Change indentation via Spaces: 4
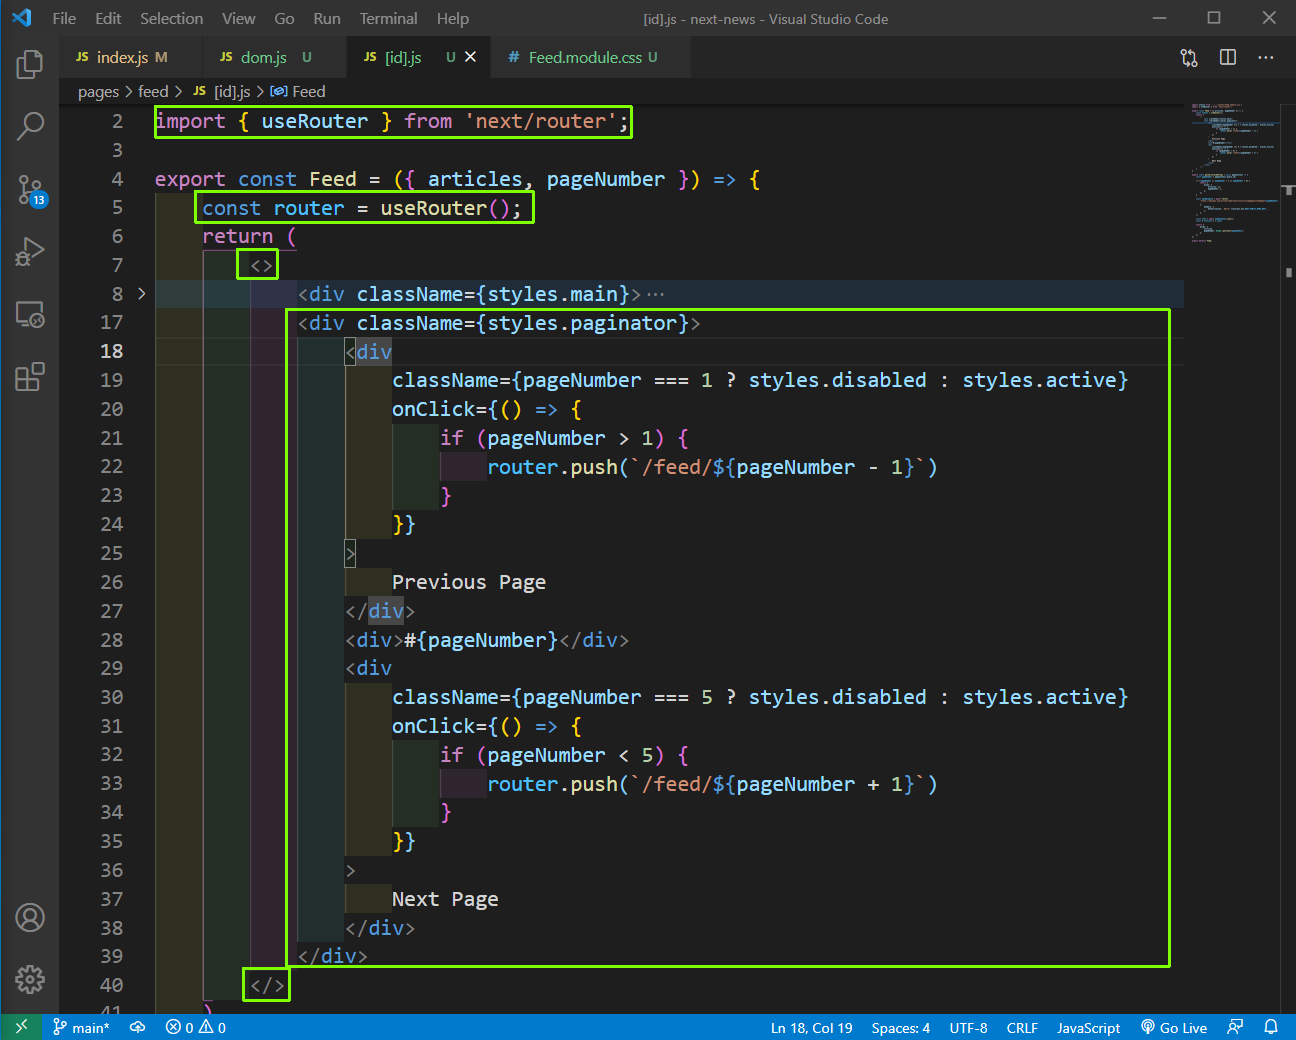The image size is (1296, 1040). pyautogui.click(x=900, y=1027)
